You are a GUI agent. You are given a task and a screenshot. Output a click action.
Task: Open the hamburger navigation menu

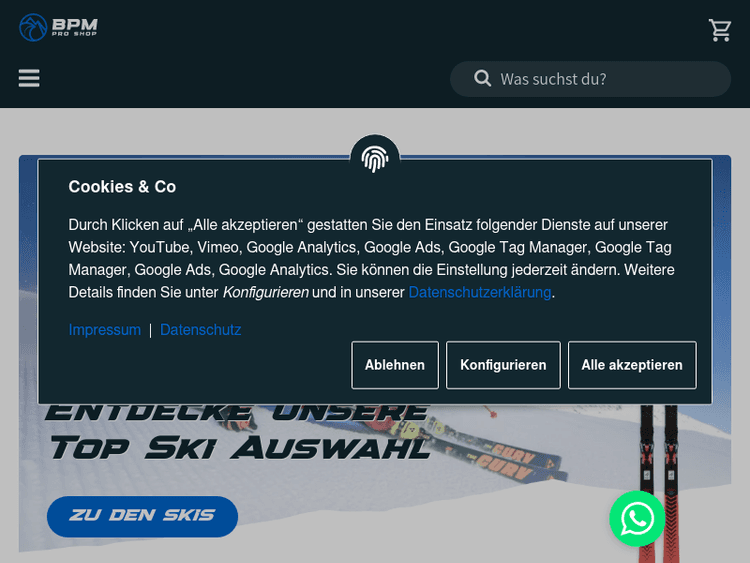[29, 78]
